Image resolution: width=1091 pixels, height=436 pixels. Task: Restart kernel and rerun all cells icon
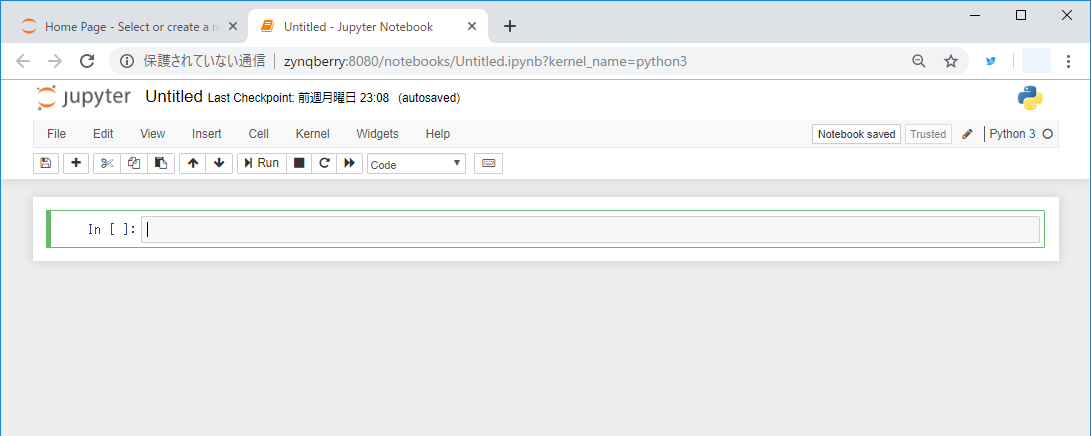click(x=349, y=163)
